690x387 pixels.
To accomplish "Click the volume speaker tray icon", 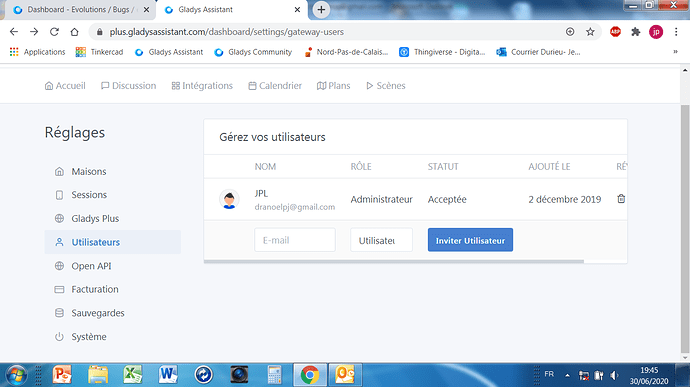I will [614, 376].
